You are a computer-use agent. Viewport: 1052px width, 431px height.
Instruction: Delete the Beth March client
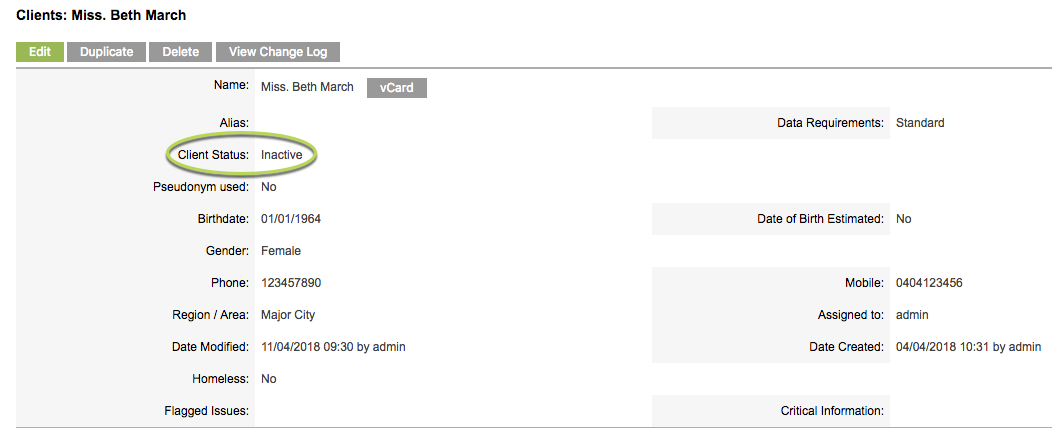(x=180, y=52)
